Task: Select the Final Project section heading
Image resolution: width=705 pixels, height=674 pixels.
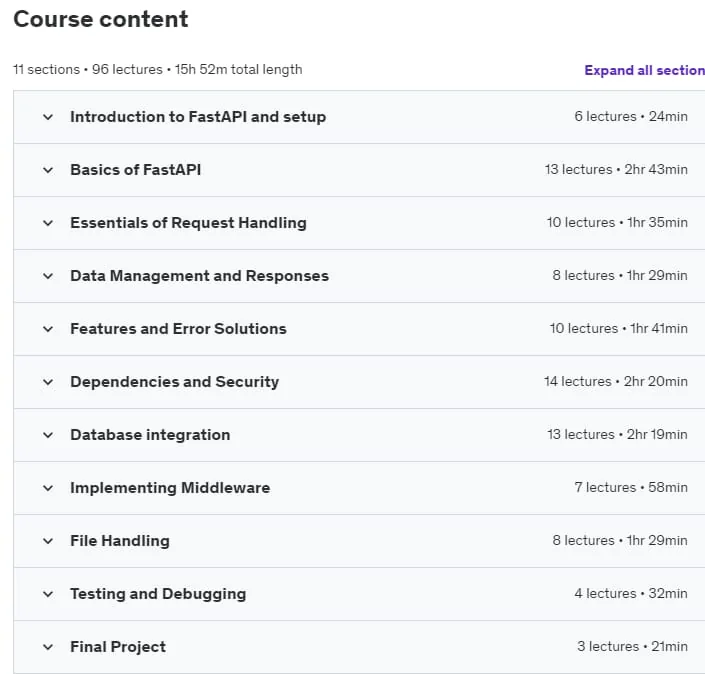Action: pyautogui.click(x=118, y=647)
